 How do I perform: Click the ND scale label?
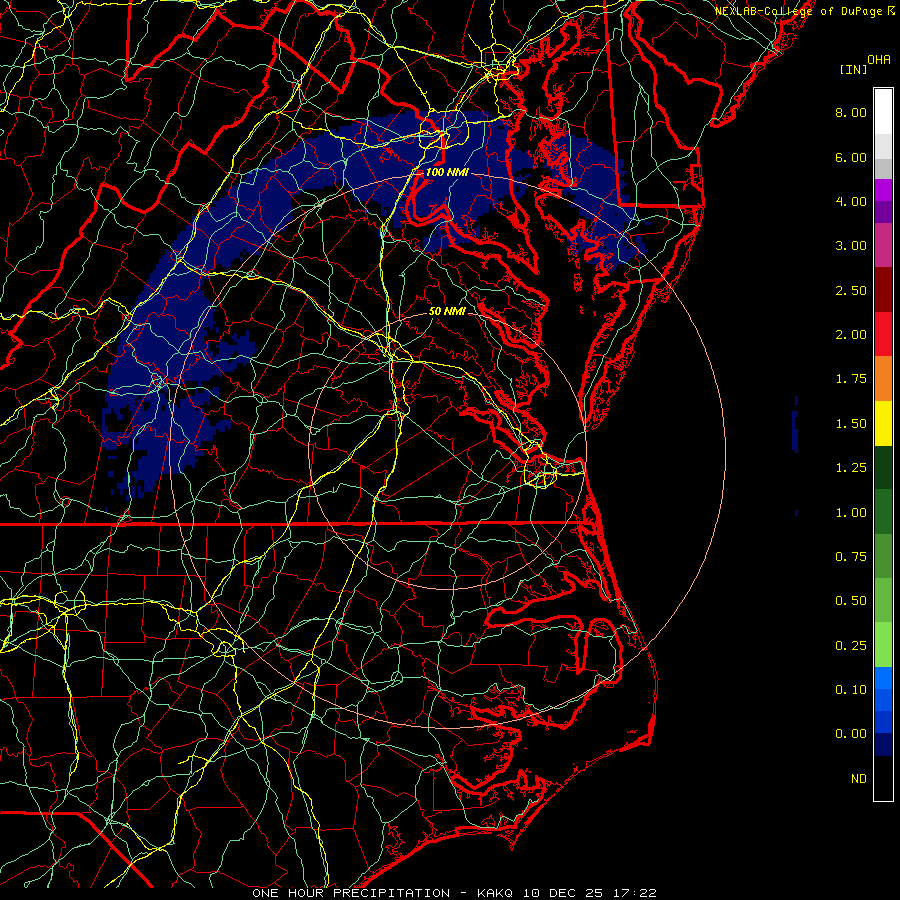859,779
